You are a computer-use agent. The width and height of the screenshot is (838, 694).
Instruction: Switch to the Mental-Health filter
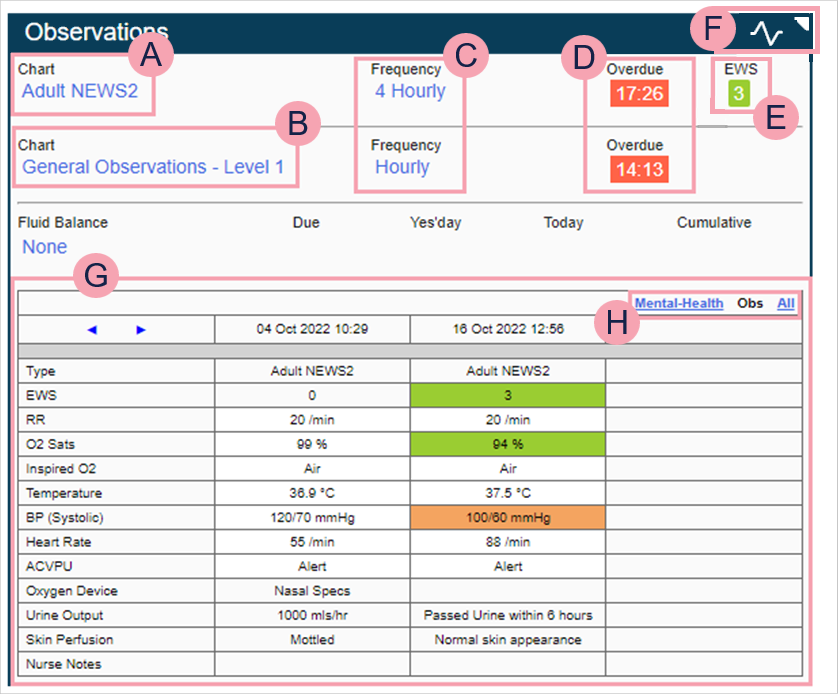click(x=679, y=303)
